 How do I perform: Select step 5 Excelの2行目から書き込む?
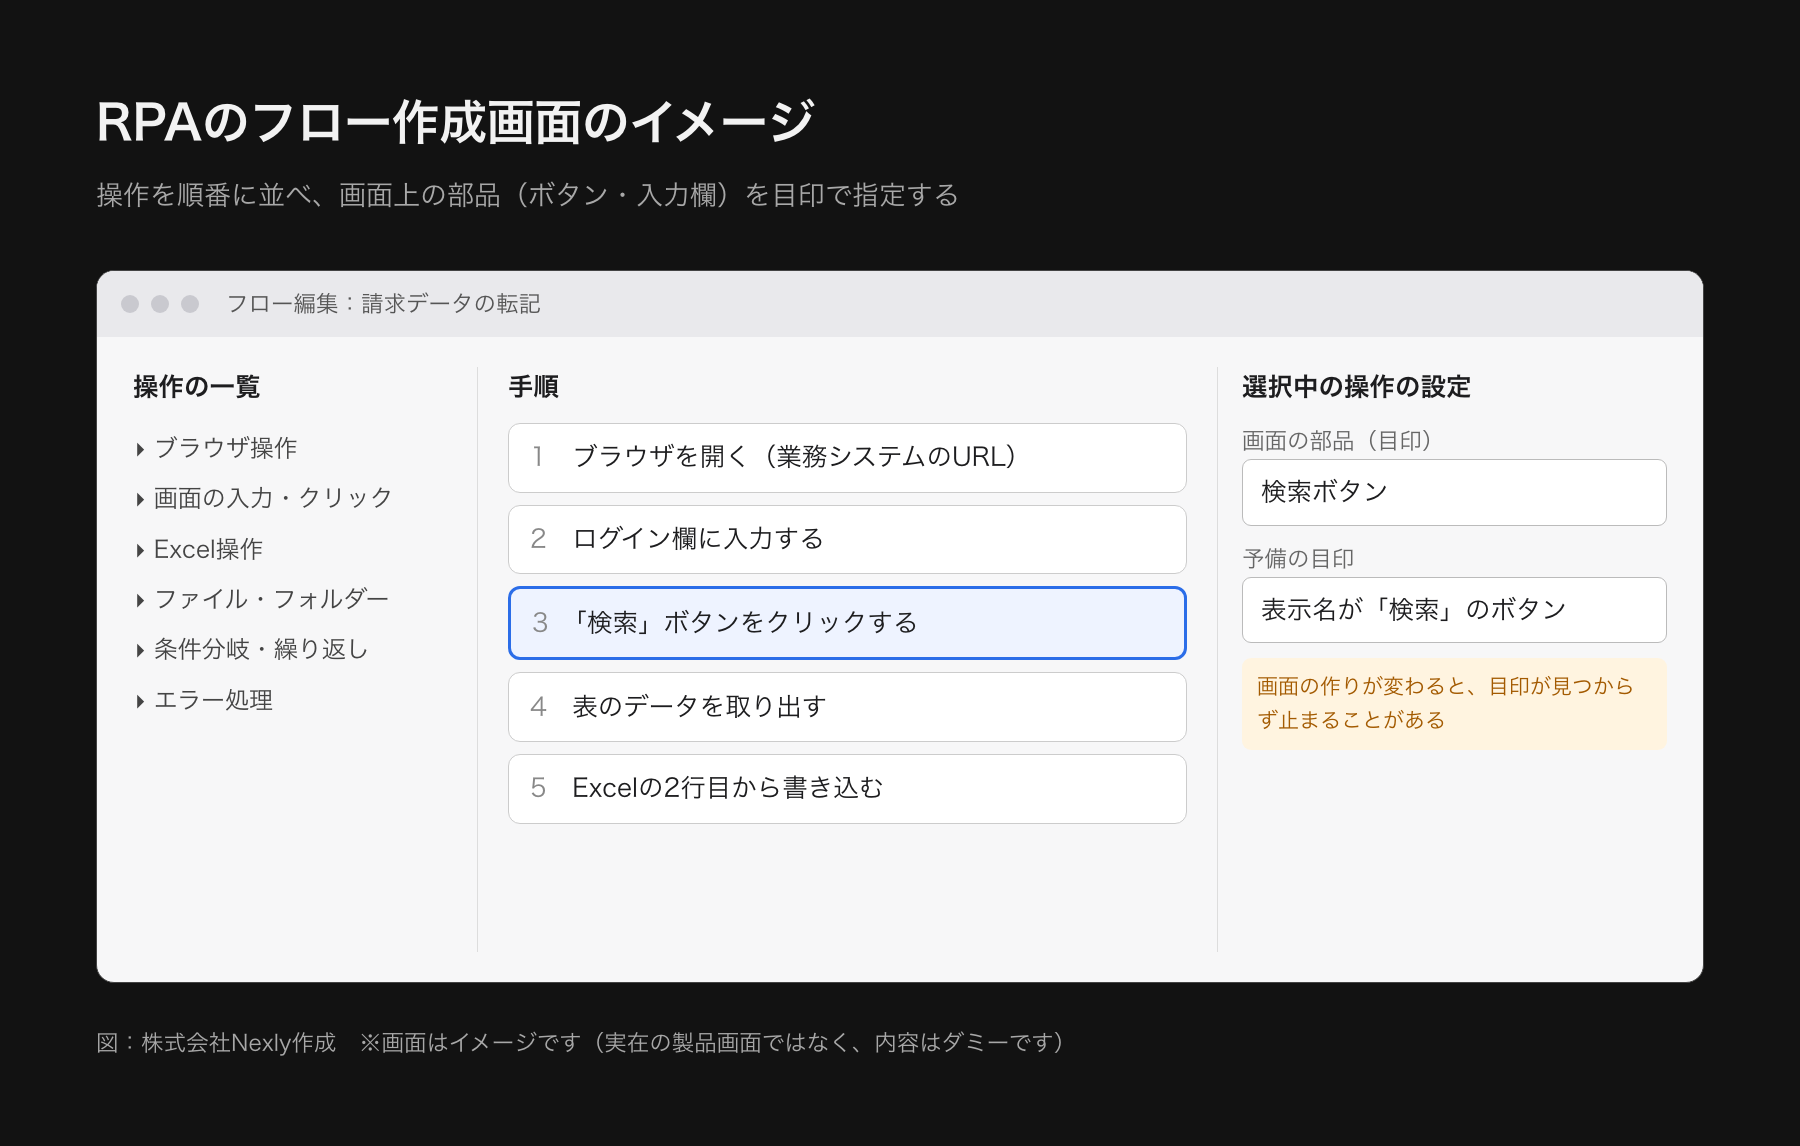point(847,789)
